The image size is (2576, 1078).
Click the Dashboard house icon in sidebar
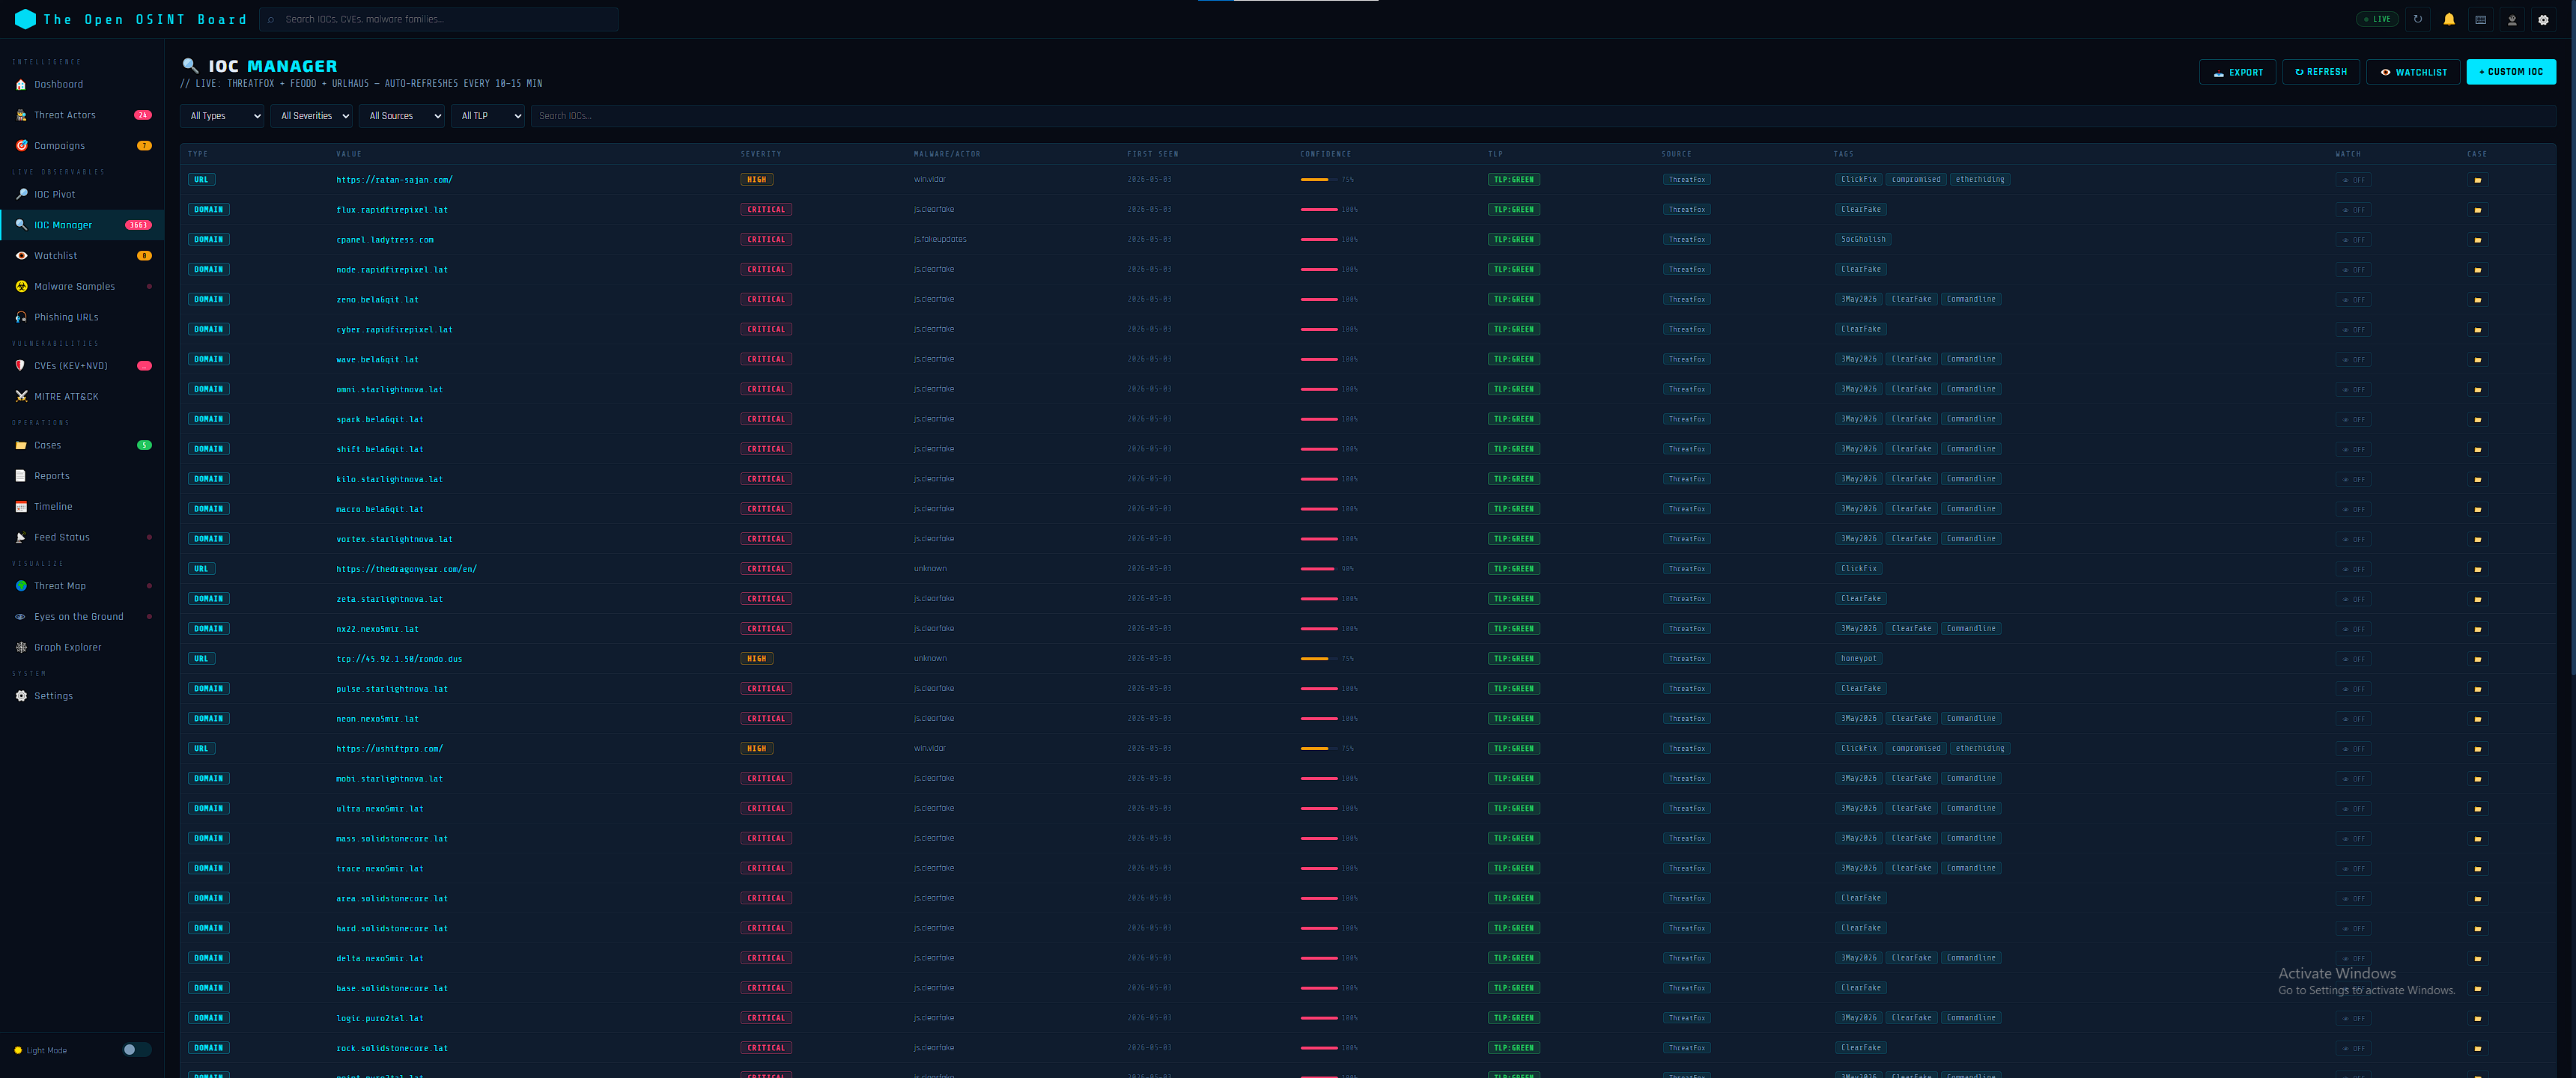(21, 85)
